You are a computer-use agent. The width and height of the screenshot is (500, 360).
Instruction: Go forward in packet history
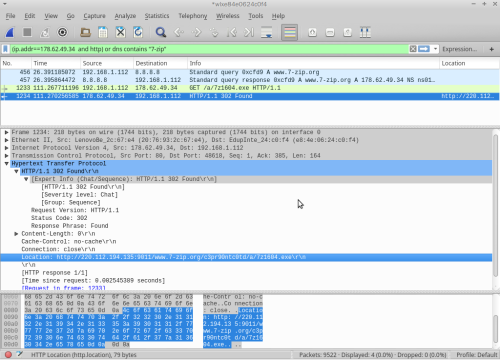coord(197,32)
